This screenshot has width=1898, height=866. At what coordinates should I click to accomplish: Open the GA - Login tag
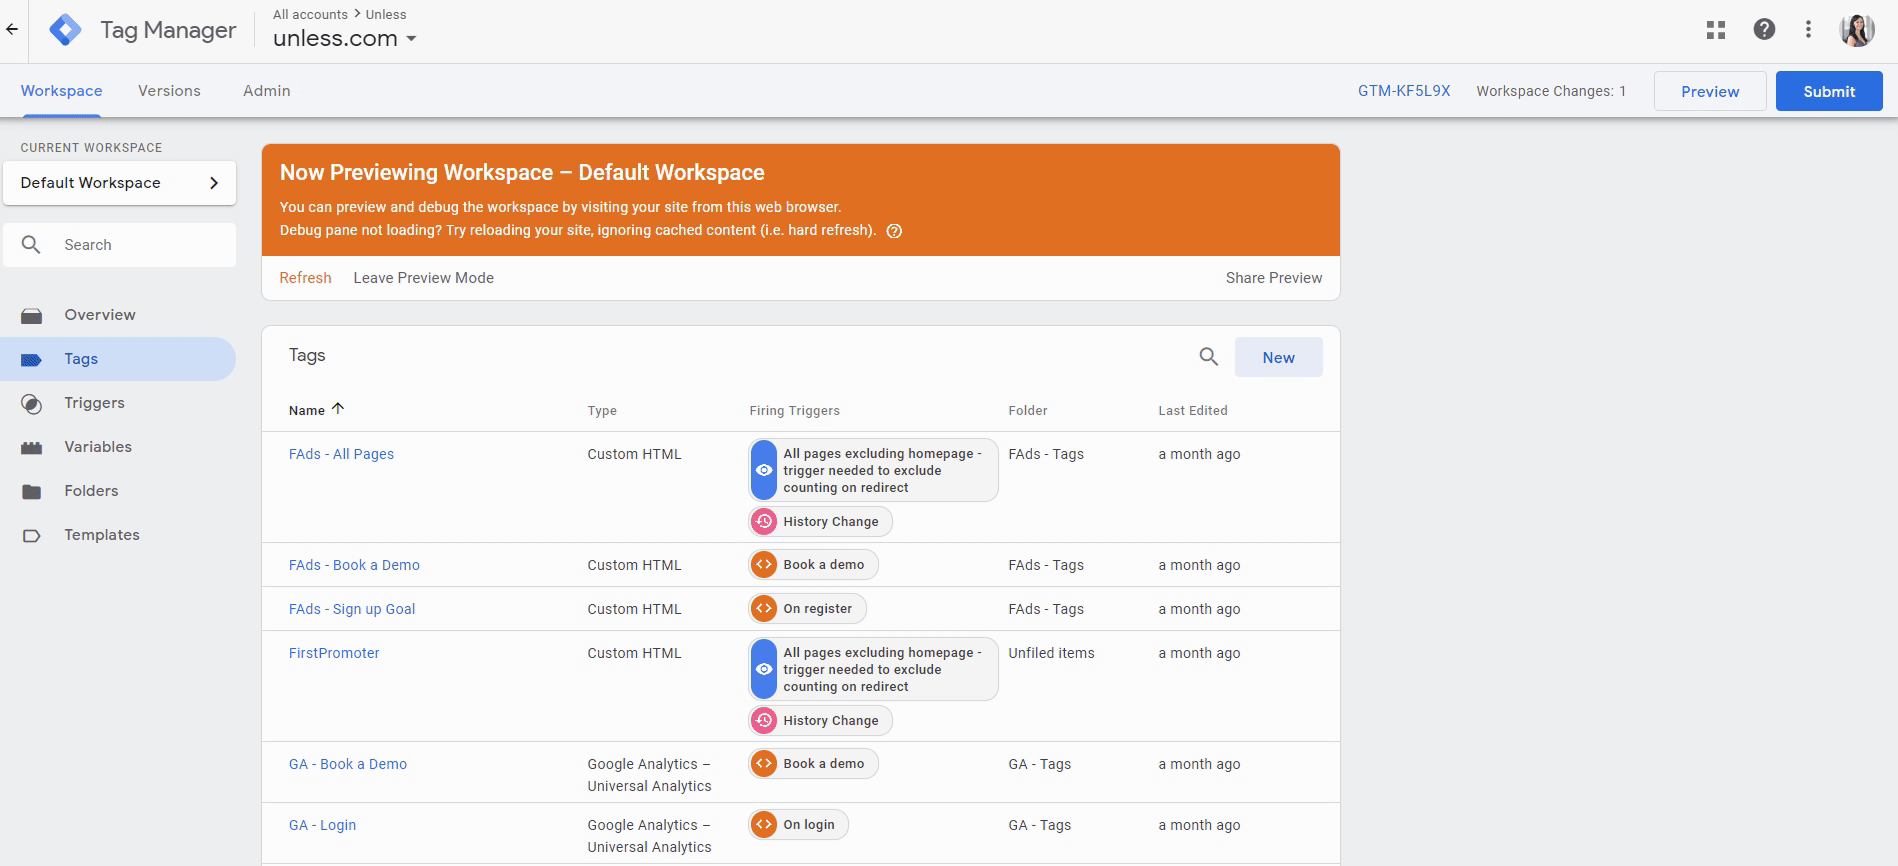tap(323, 825)
